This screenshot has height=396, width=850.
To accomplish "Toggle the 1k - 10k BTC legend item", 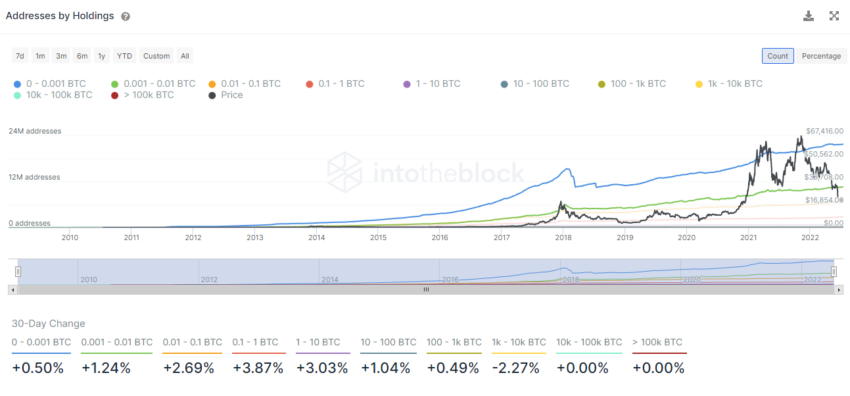I will tap(729, 84).
